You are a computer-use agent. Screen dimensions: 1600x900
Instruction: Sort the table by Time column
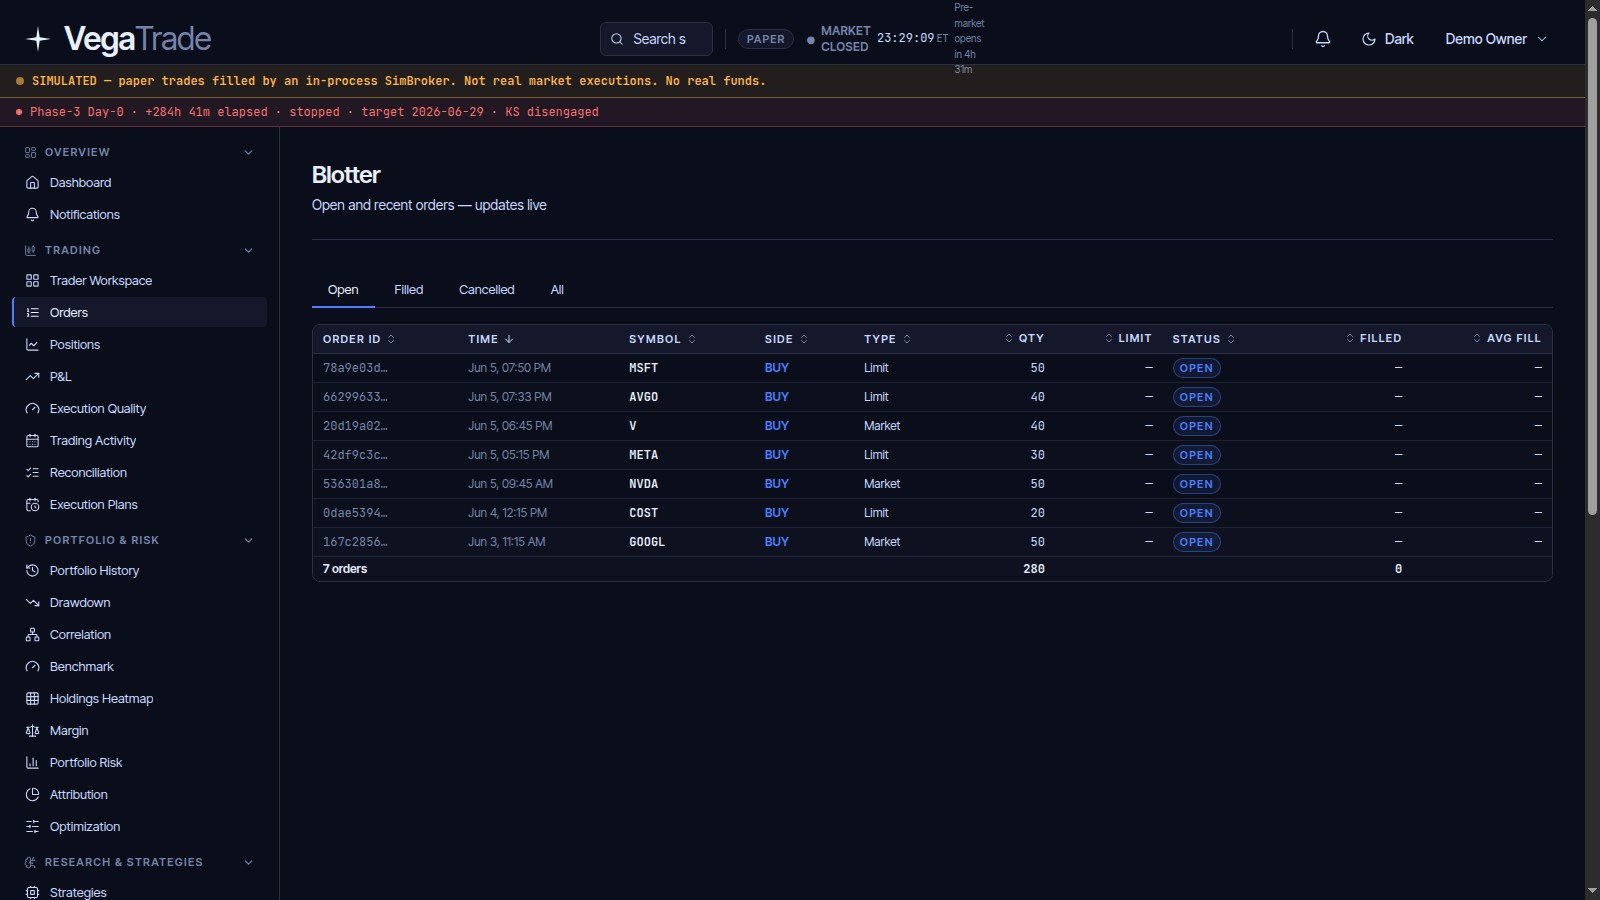tap(490, 339)
